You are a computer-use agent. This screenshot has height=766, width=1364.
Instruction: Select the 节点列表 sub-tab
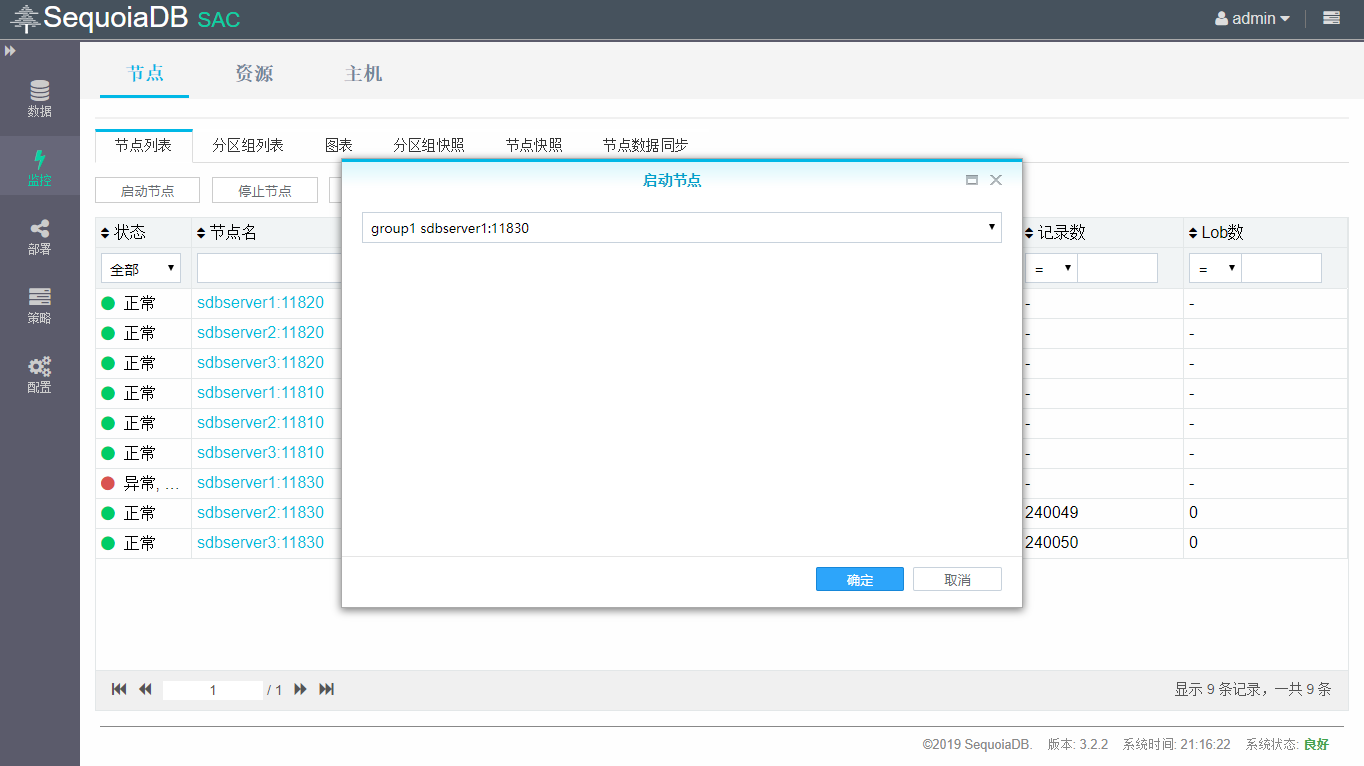pyautogui.click(x=143, y=145)
